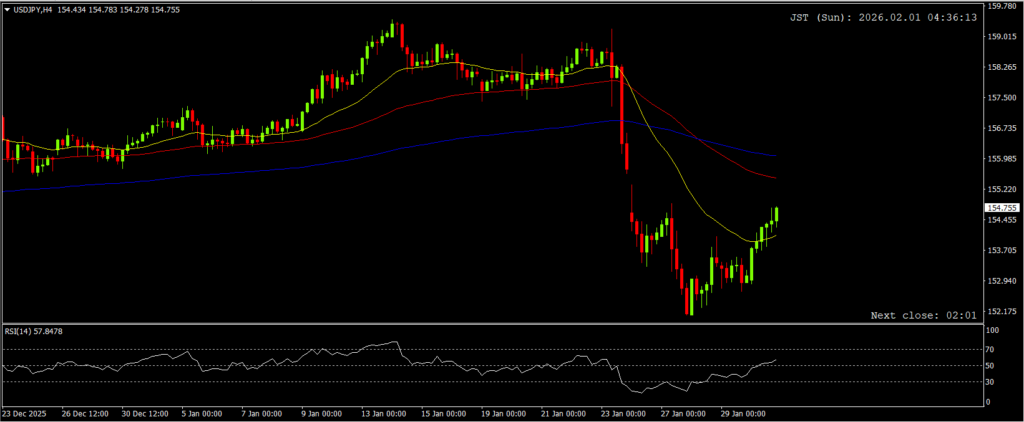The height and width of the screenshot is (422, 1024).
Task: Click the right end of the RSI line
Action: tap(776, 359)
